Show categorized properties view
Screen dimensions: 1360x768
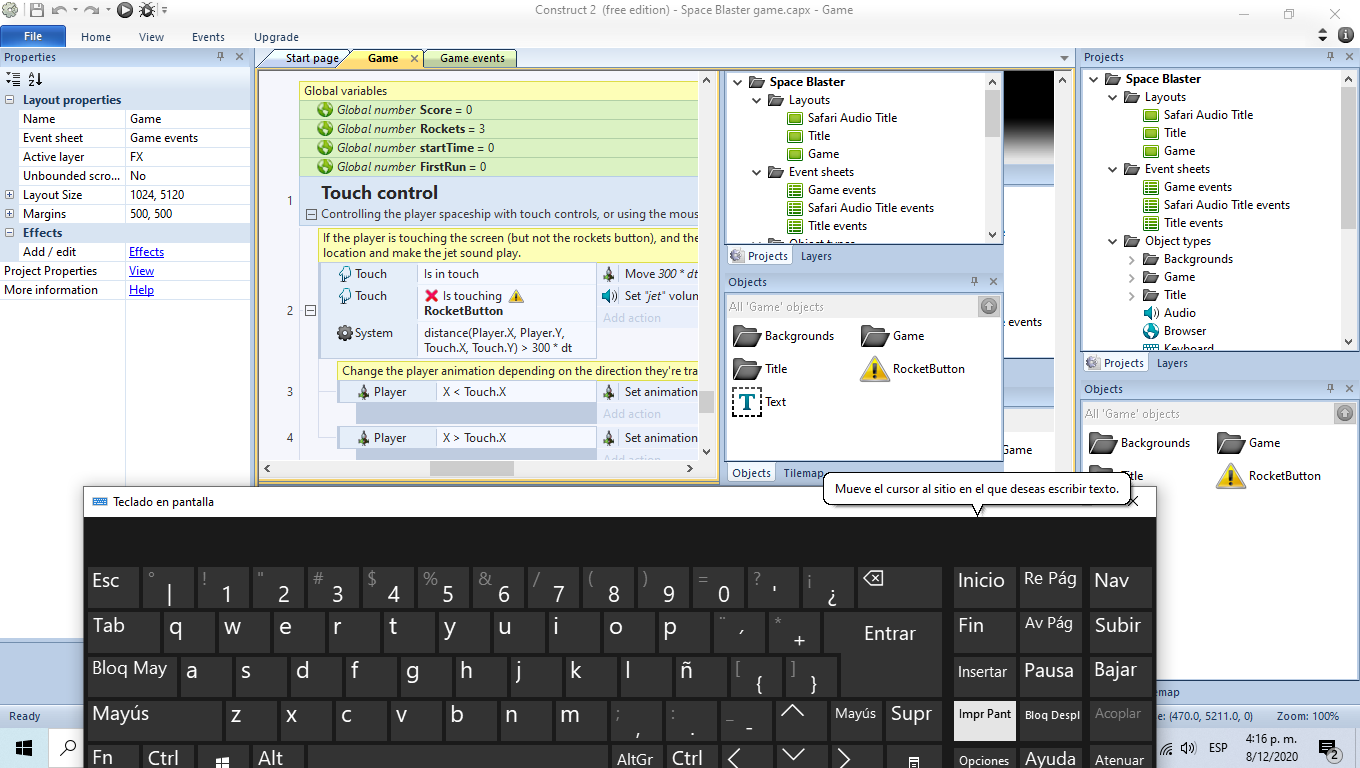13,79
